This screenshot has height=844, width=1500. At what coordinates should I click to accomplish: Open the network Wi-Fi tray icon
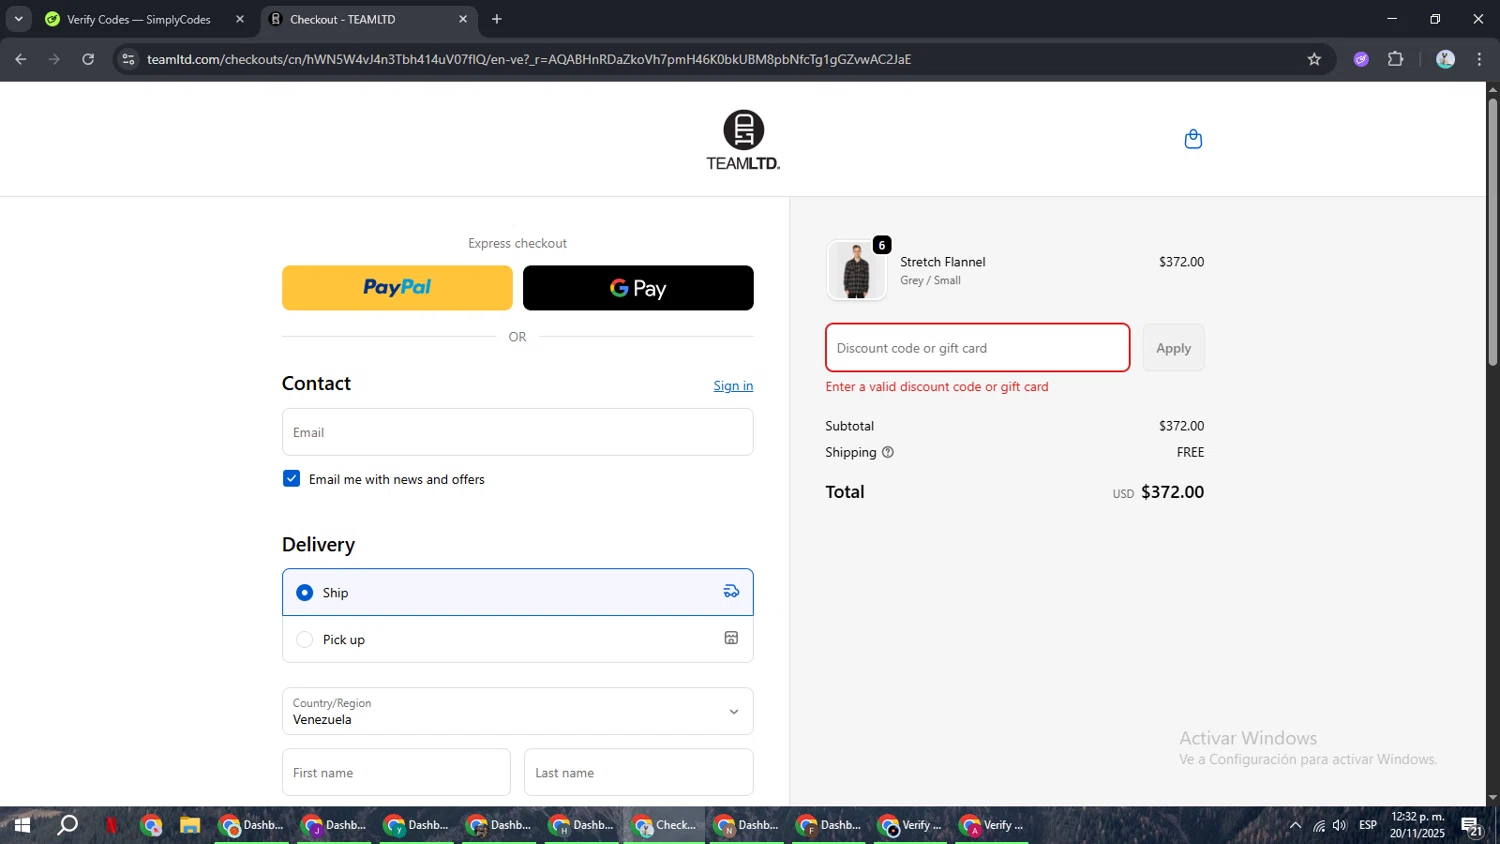[1319, 825]
